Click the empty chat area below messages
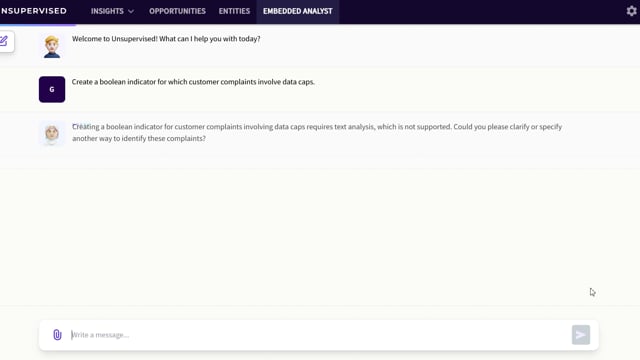 [318, 237]
